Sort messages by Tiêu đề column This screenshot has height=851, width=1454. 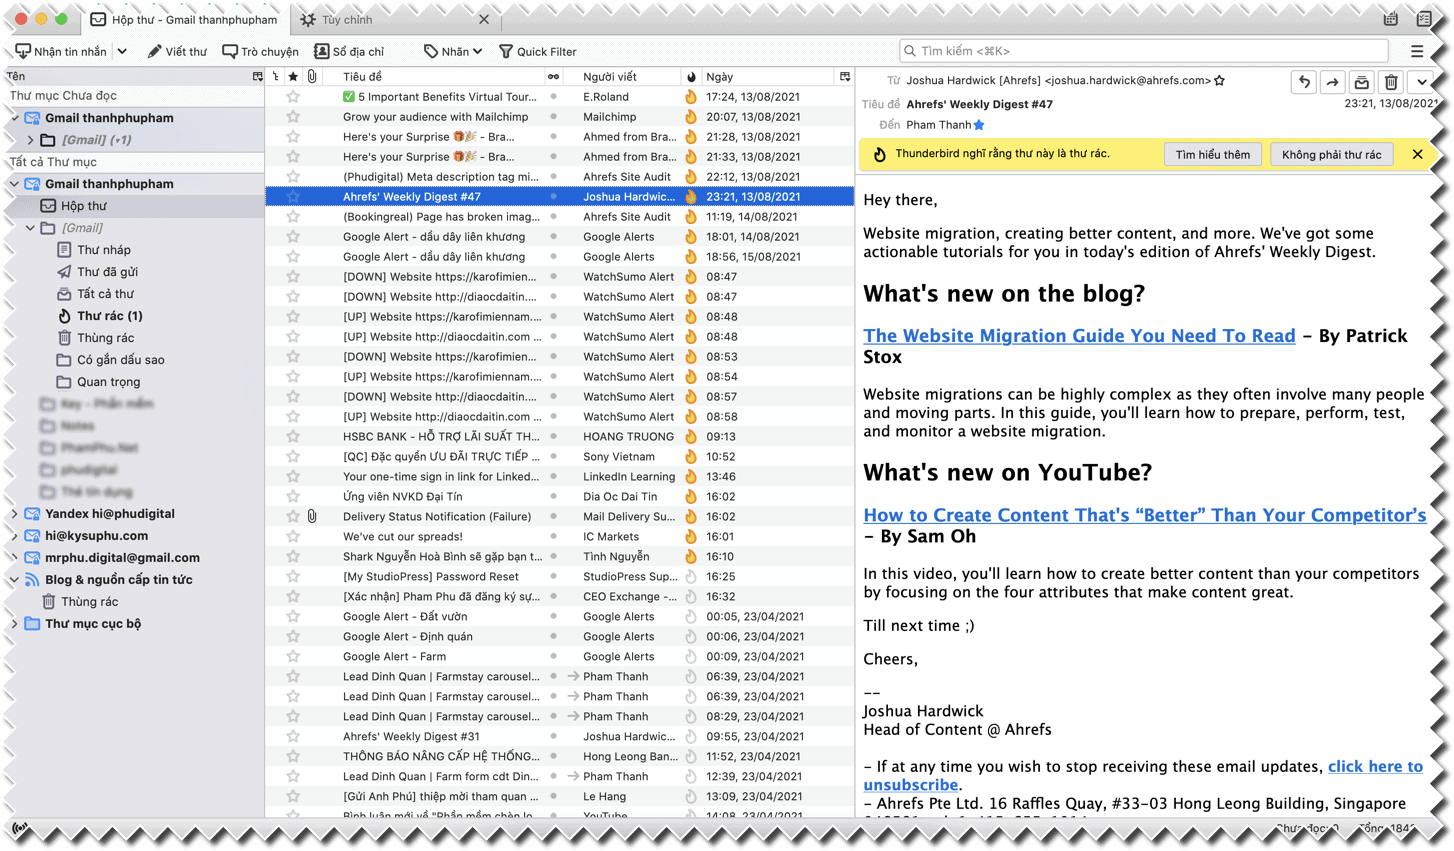click(x=432, y=77)
